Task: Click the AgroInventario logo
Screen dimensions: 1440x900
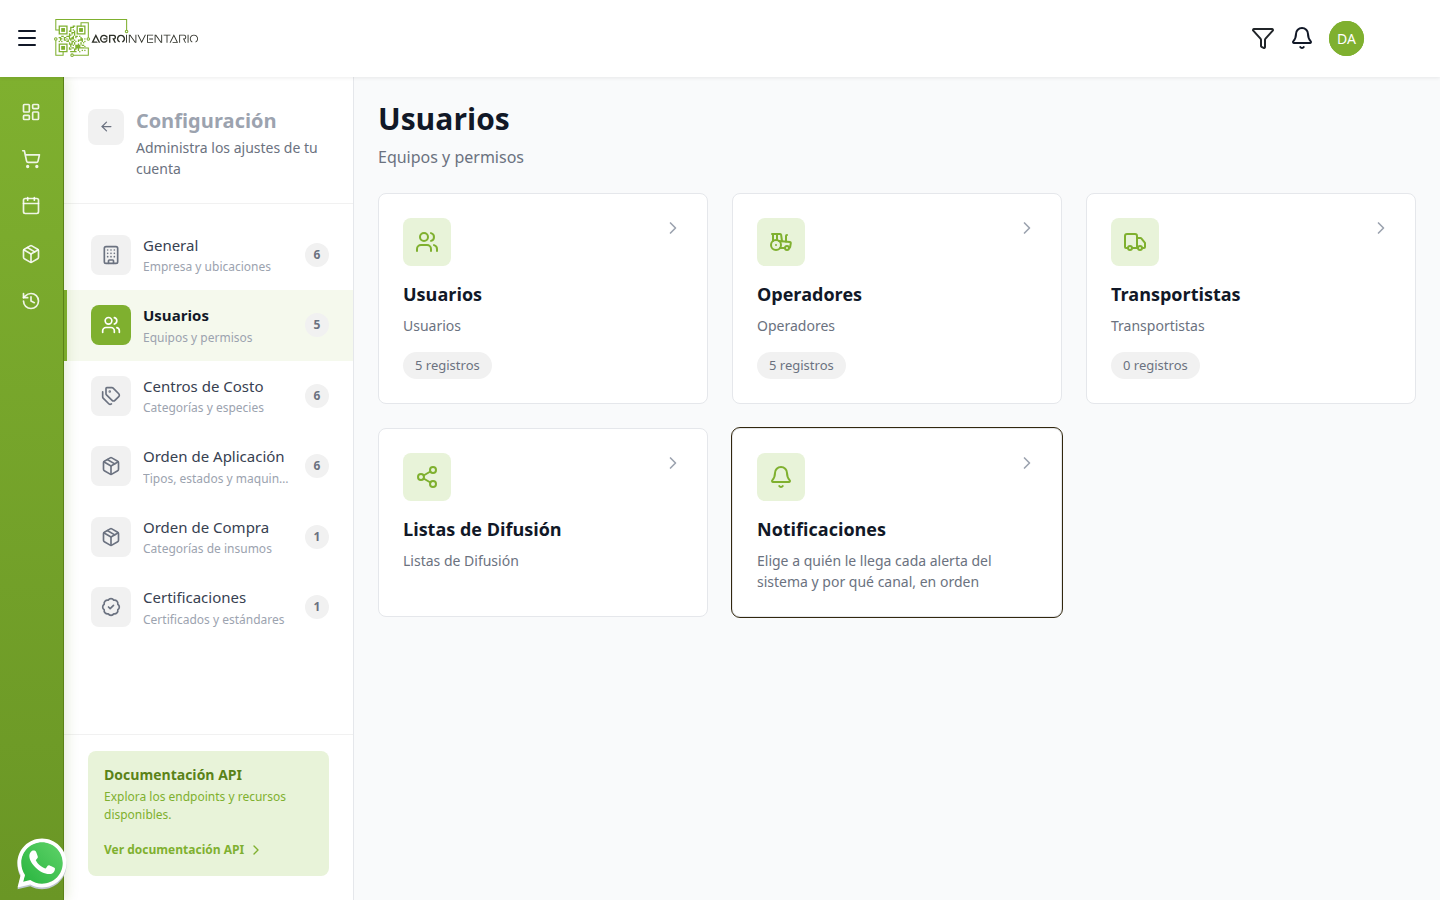Action: [x=127, y=38]
